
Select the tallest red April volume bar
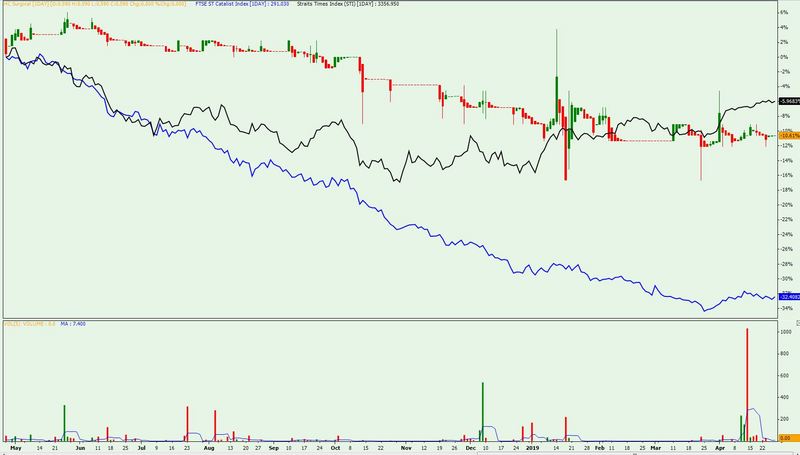pyautogui.click(x=747, y=385)
